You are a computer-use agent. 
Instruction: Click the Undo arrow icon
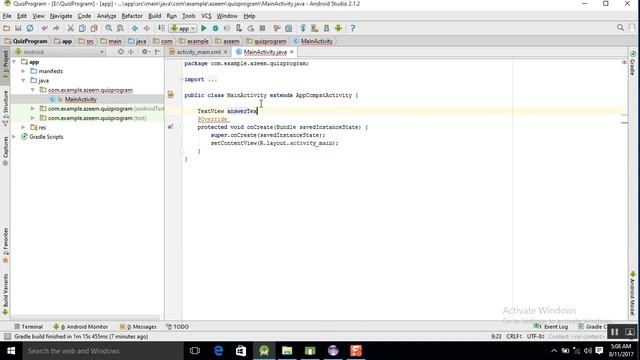44,28
